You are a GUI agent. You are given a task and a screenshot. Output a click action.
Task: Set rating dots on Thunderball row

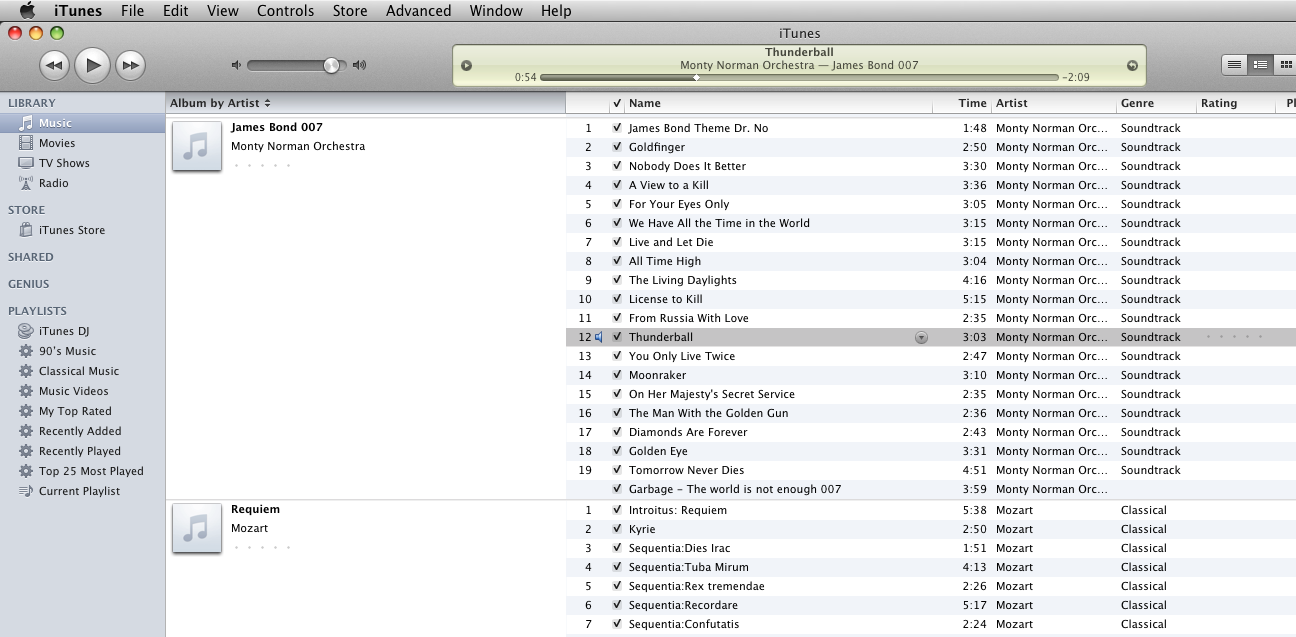[x=1235, y=337]
